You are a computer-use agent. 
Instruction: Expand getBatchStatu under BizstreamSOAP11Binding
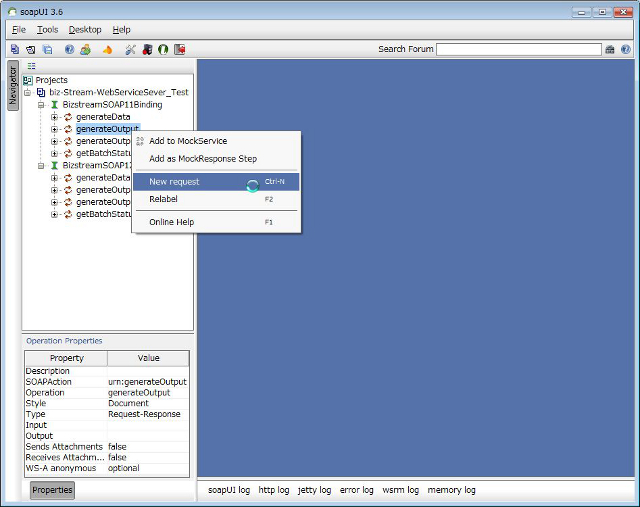[54, 153]
